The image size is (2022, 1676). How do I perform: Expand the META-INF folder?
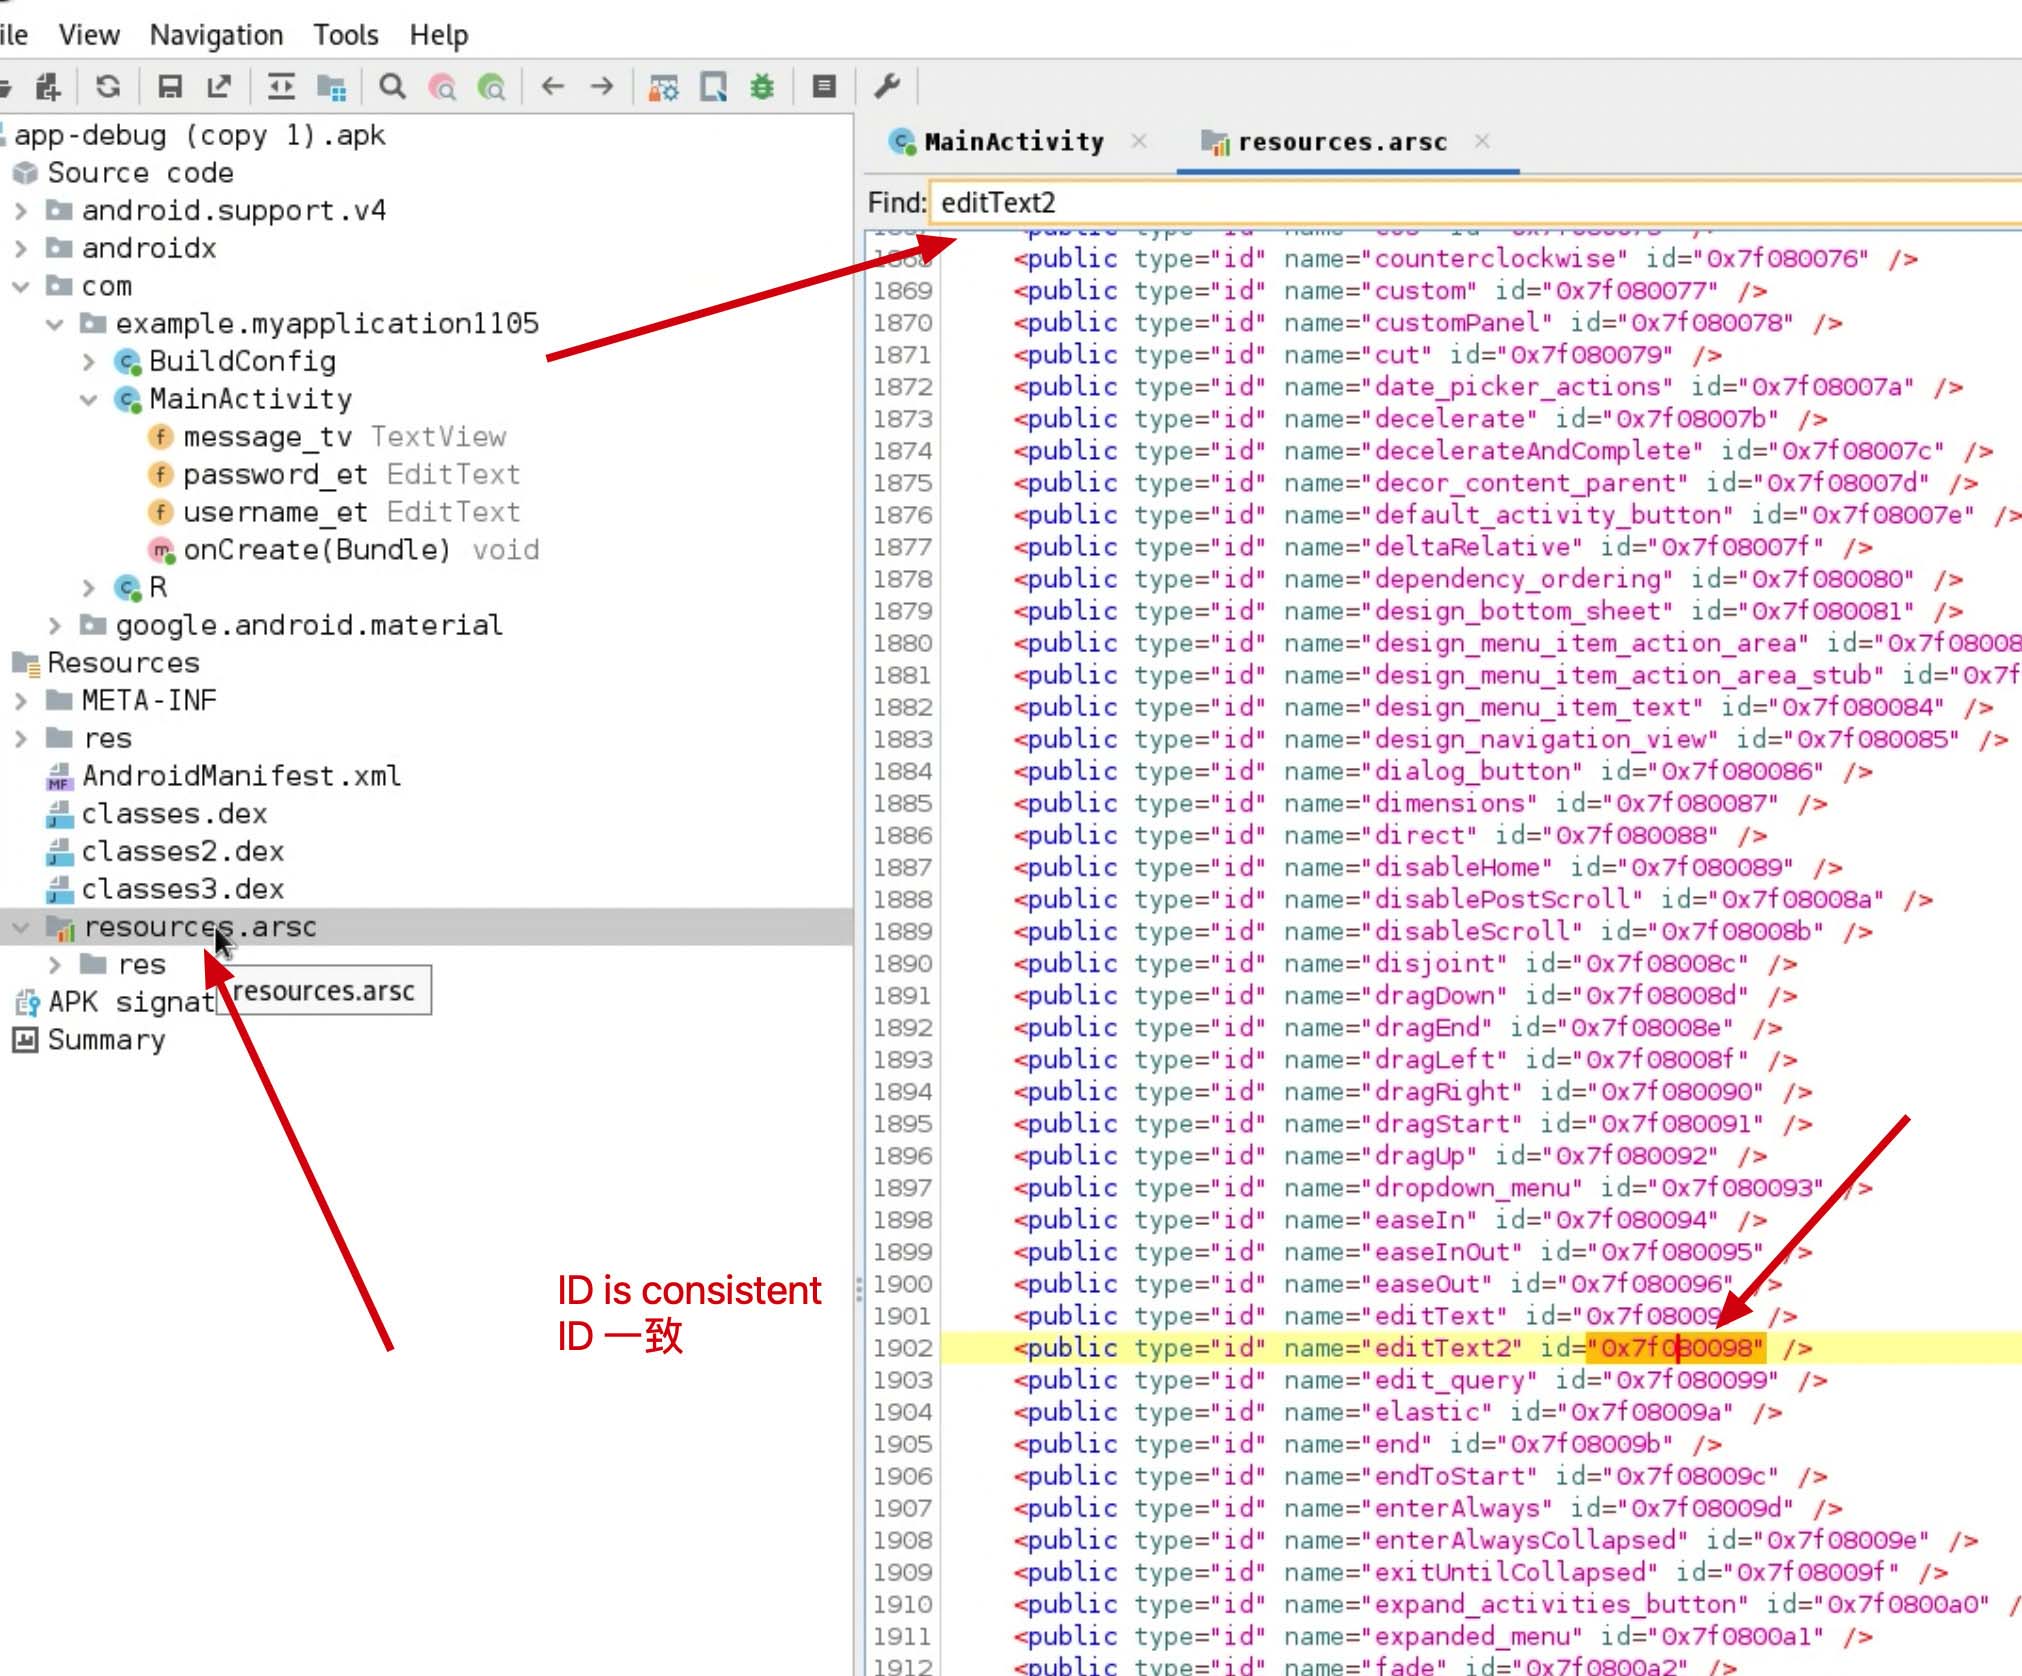[21, 701]
